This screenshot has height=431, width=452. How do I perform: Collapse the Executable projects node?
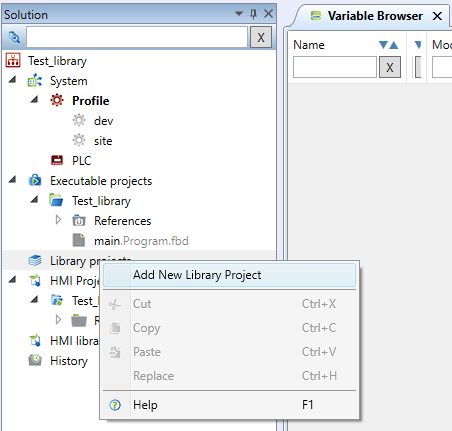(13, 180)
